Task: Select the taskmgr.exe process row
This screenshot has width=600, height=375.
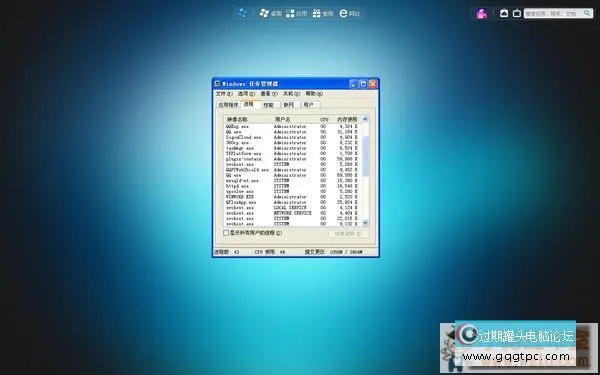Action: coord(292,148)
